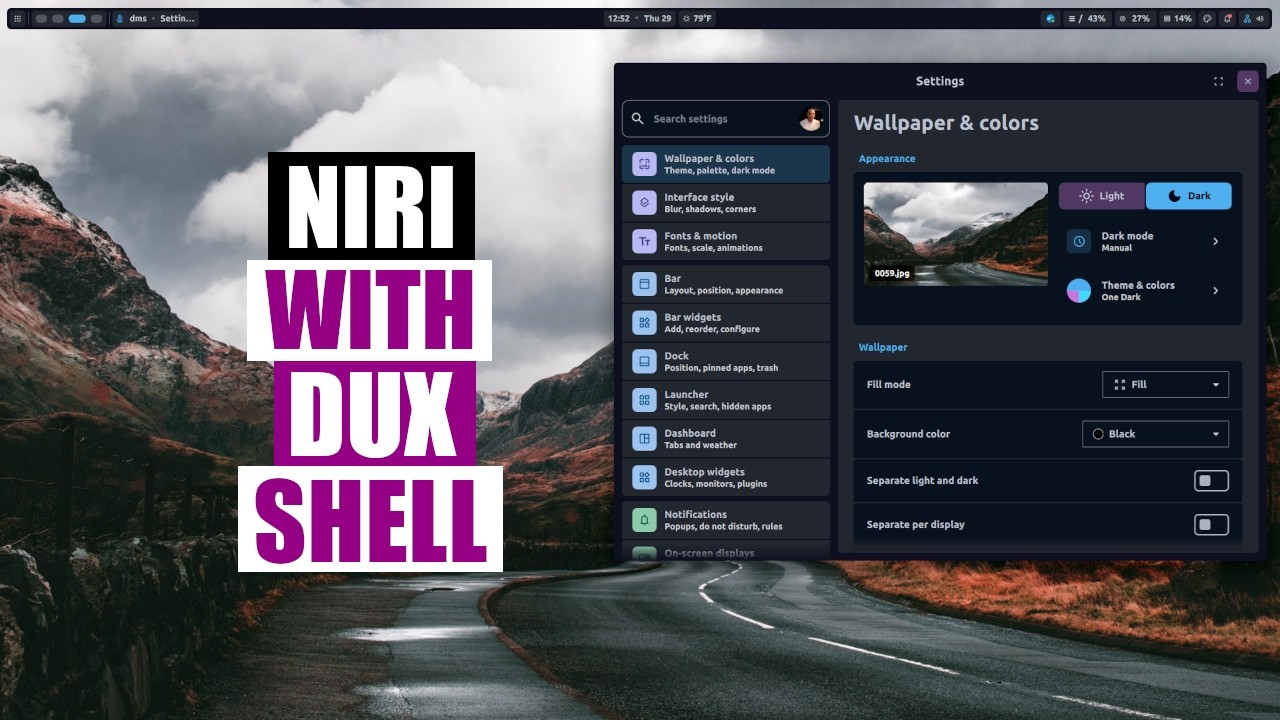Click the 27% CPU indicator in top bar

click(x=1134, y=18)
